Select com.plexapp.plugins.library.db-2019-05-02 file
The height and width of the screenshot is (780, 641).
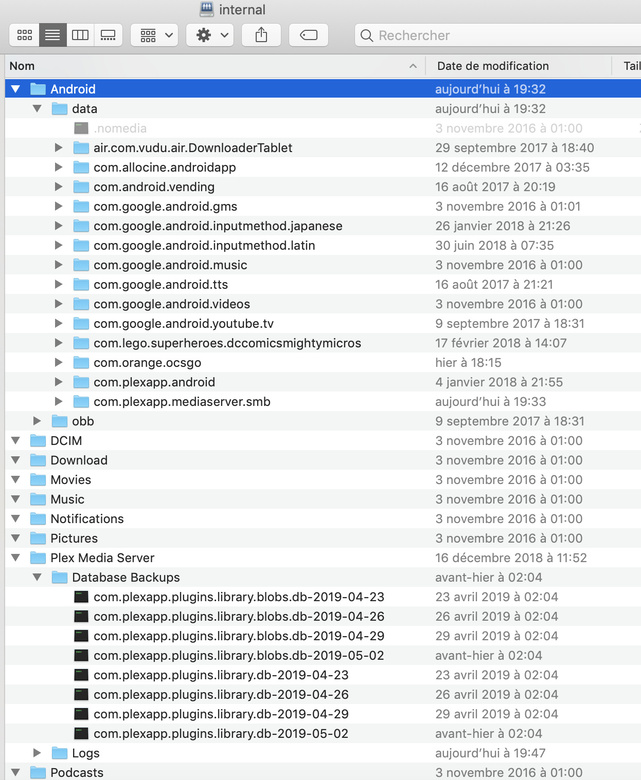pos(221,733)
